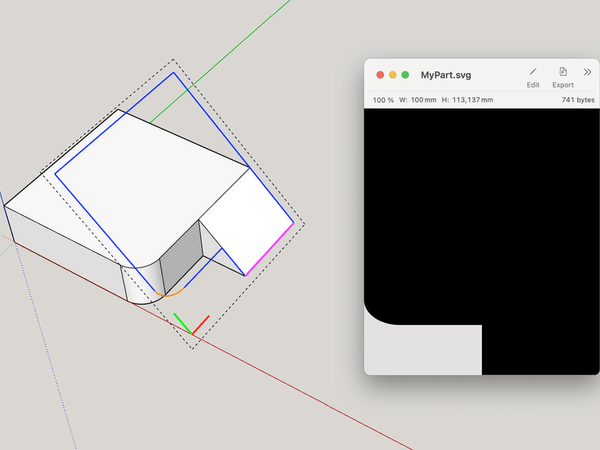
Task: Click the Export document icon
Action: [x=563, y=72]
